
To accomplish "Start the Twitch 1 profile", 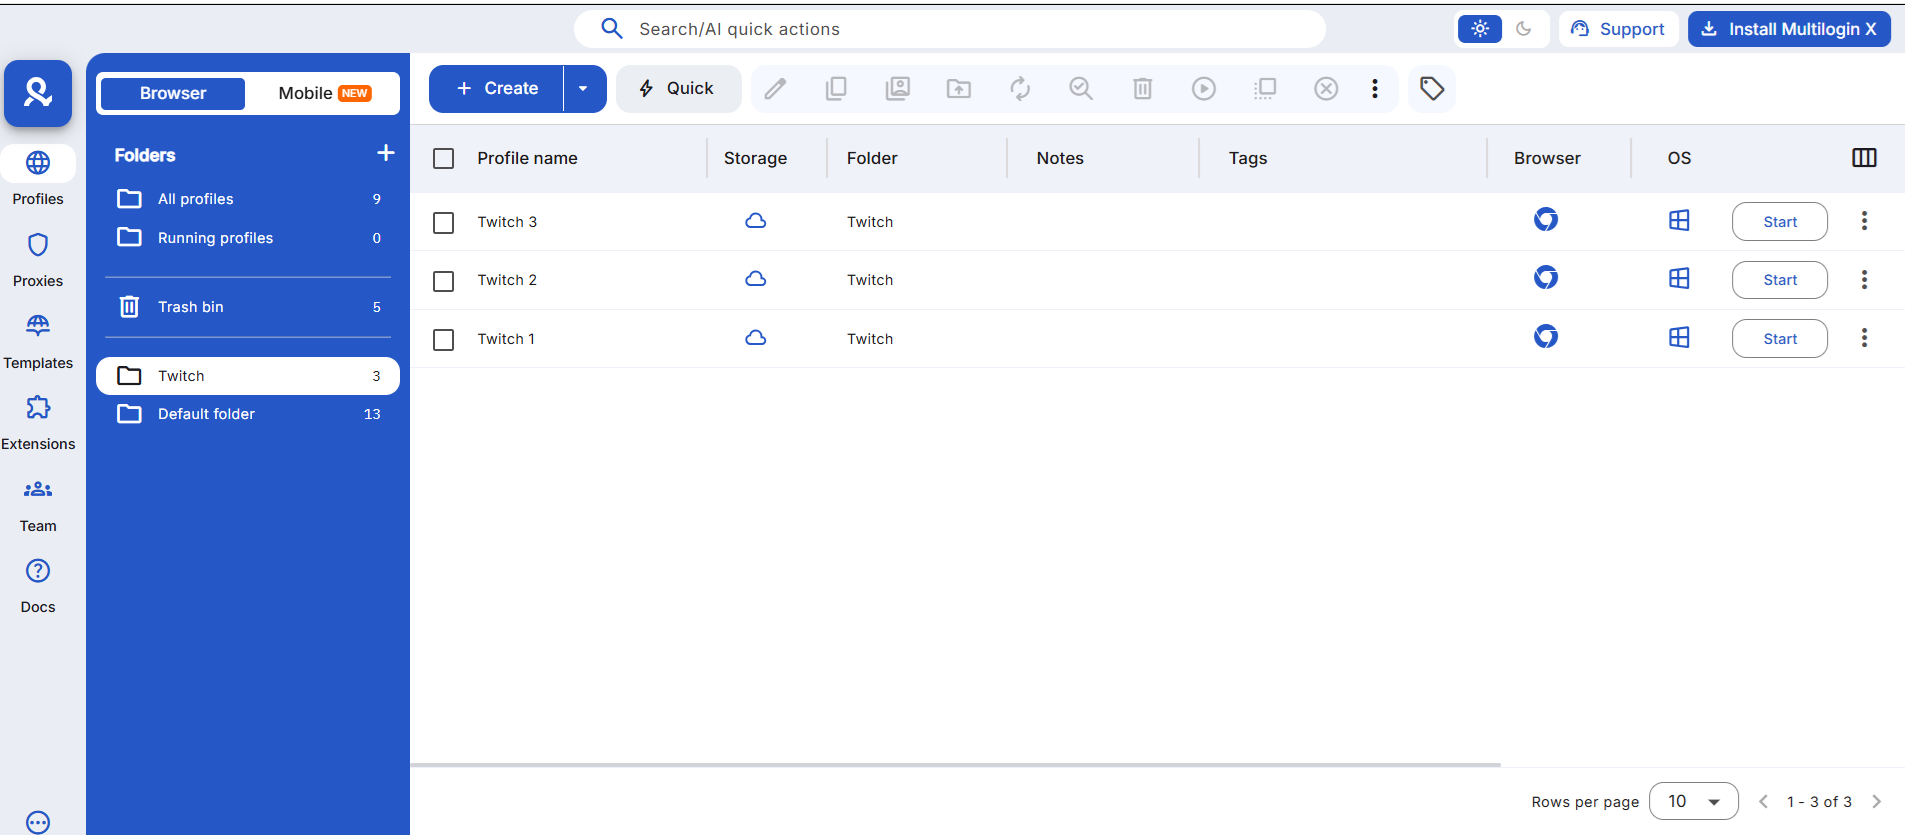I will pyautogui.click(x=1779, y=339).
